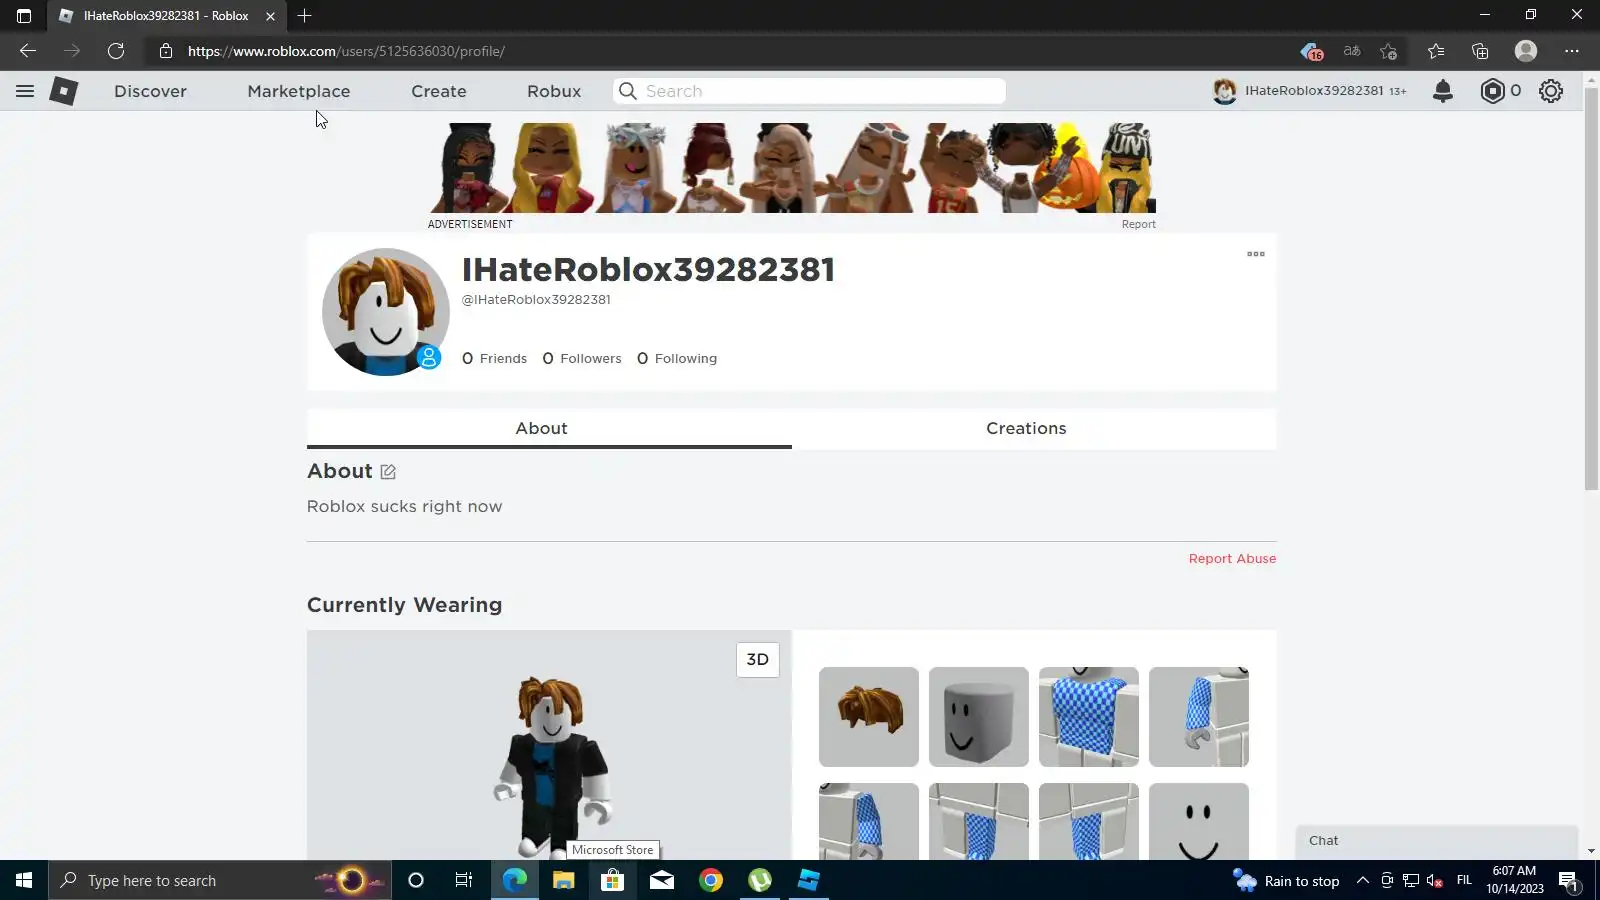The height and width of the screenshot is (900, 1600).
Task: Open the Discover page
Action: click(150, 91)
